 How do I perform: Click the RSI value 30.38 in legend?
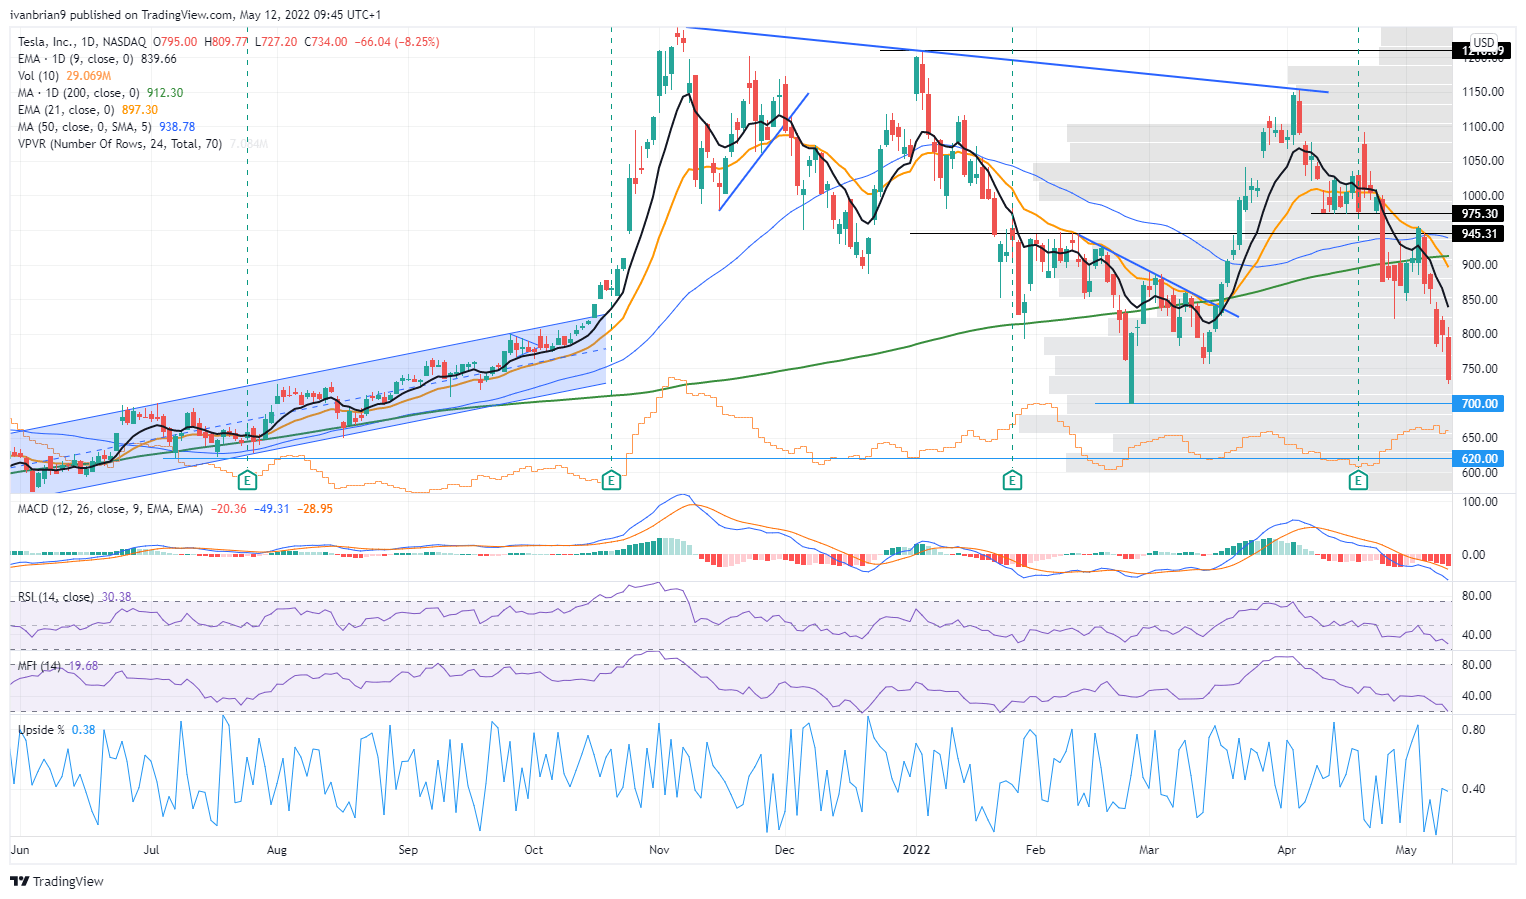117,597
